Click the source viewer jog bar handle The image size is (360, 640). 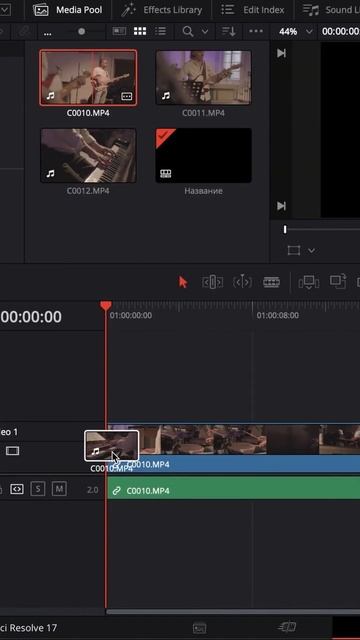(285, 230)
